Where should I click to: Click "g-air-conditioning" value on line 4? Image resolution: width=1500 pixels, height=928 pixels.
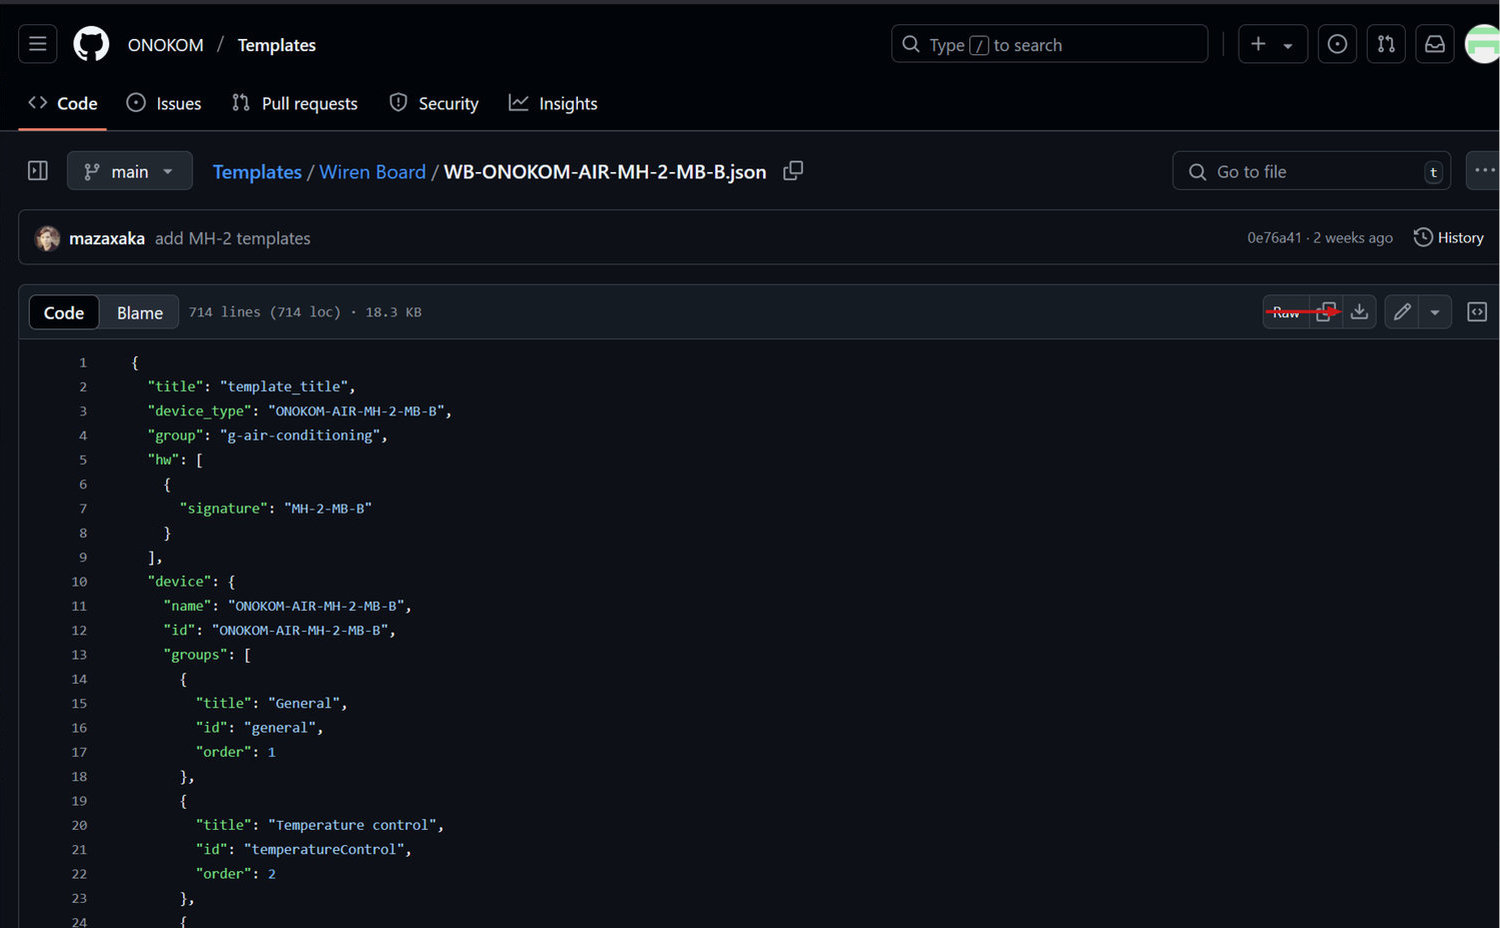pos(300,435)
